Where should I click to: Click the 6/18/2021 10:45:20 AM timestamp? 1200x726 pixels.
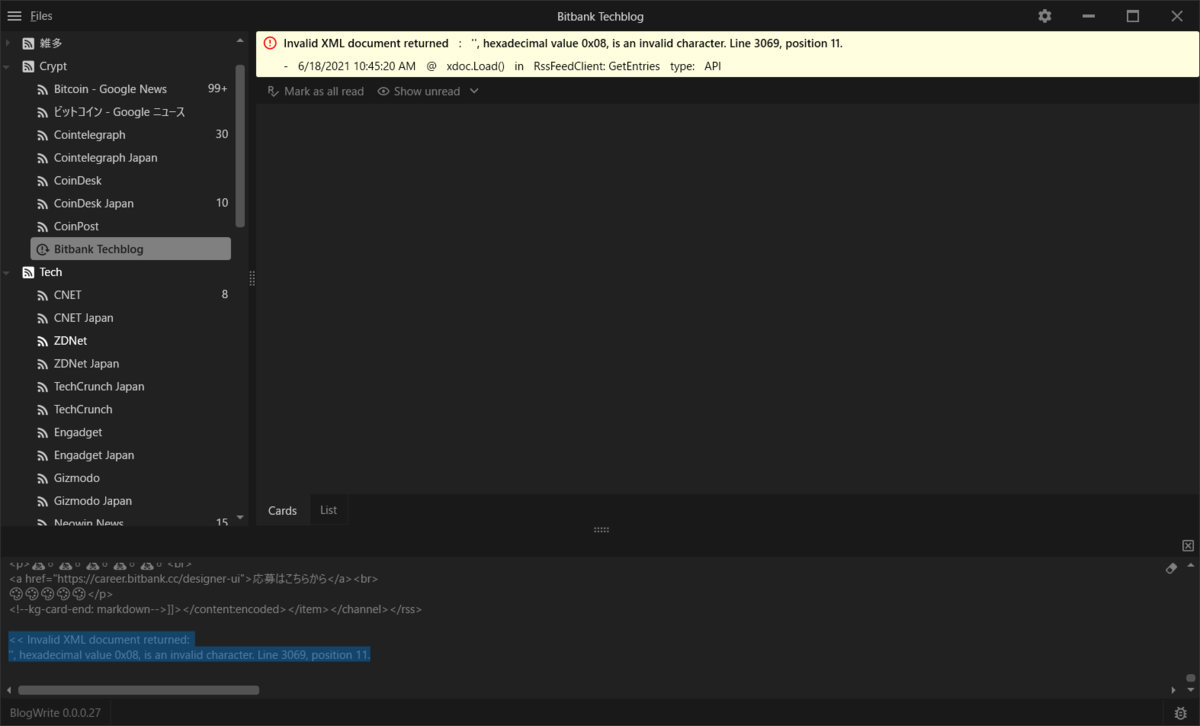357,66
